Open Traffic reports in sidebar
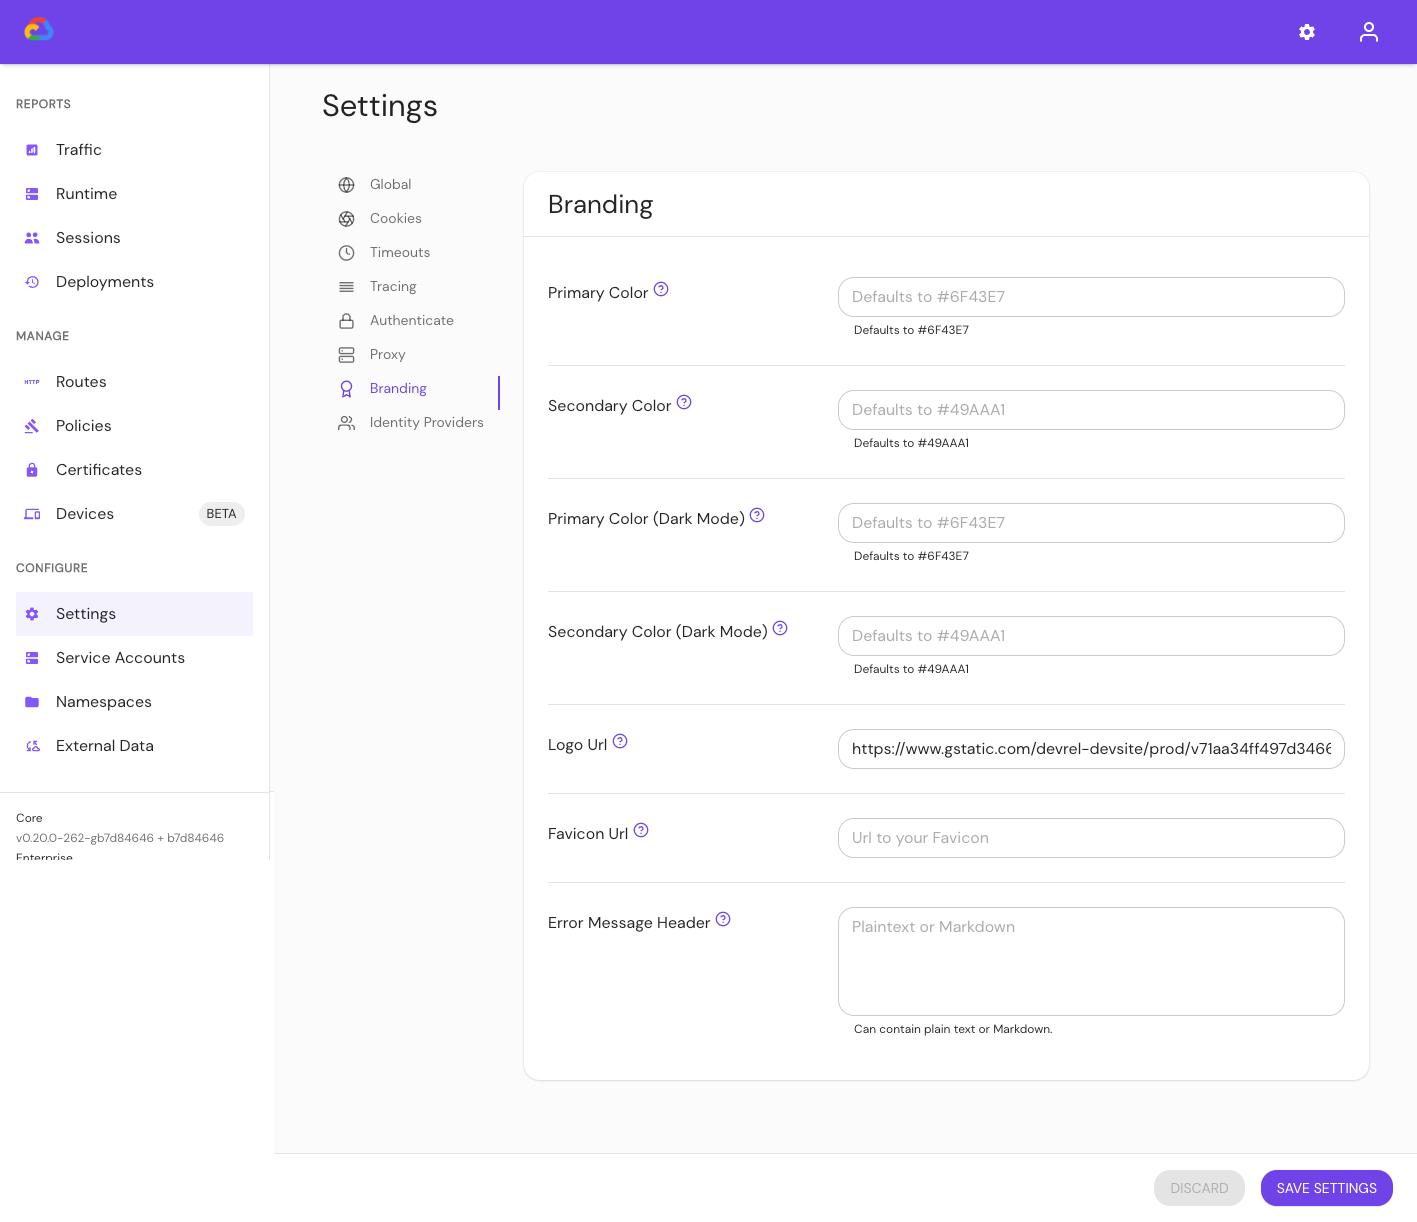This screenshot has width=1417, height=1222. coord(79,150)
